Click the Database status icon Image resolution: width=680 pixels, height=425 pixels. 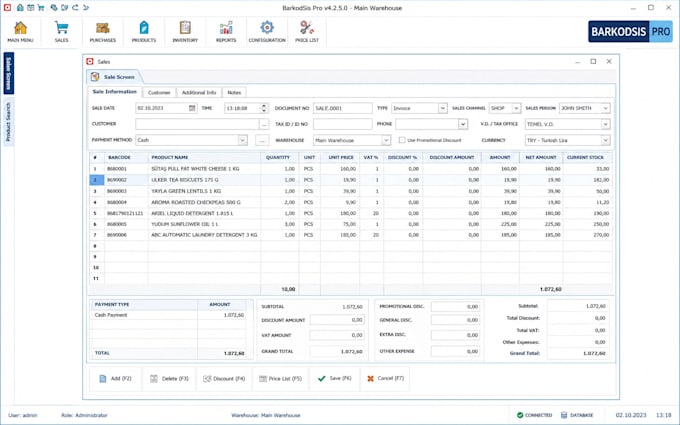click(x=564, y=415)
